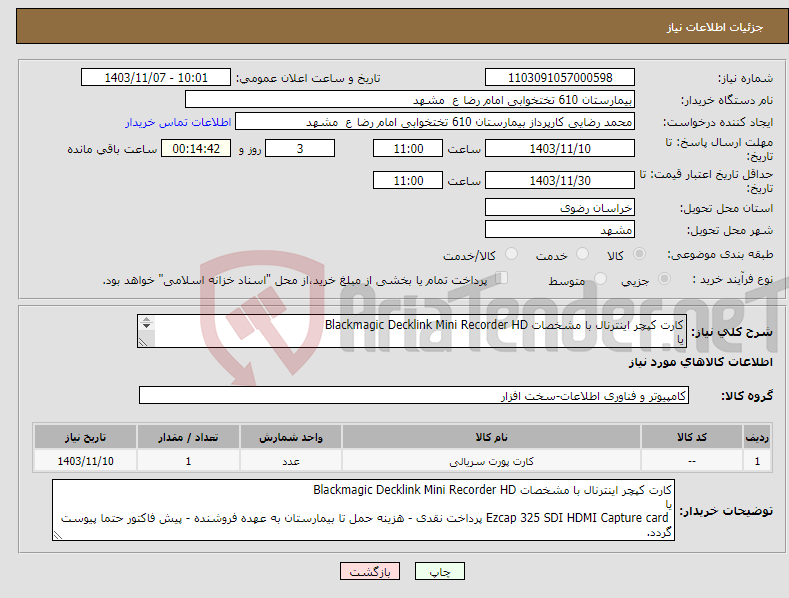Screen dimensions: 789x598
Task: Toggle the اسناد خزانه اسلامی payment checkbox
Action: [502, 278]
